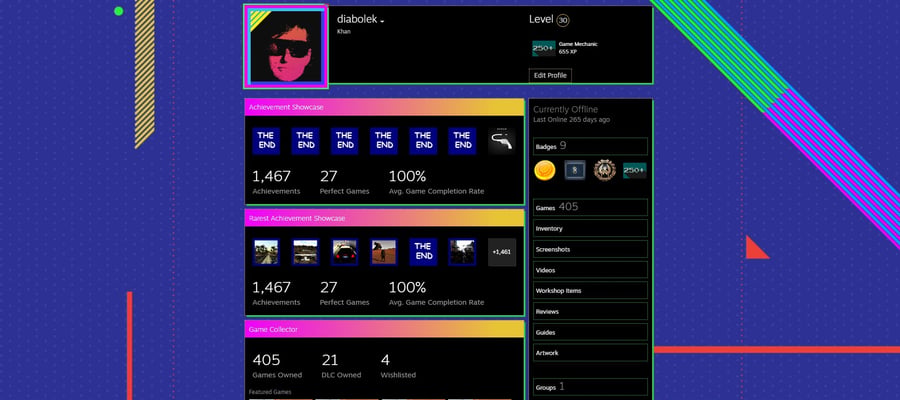
Task: Go to the Inventory section
Action: [590, 228]
